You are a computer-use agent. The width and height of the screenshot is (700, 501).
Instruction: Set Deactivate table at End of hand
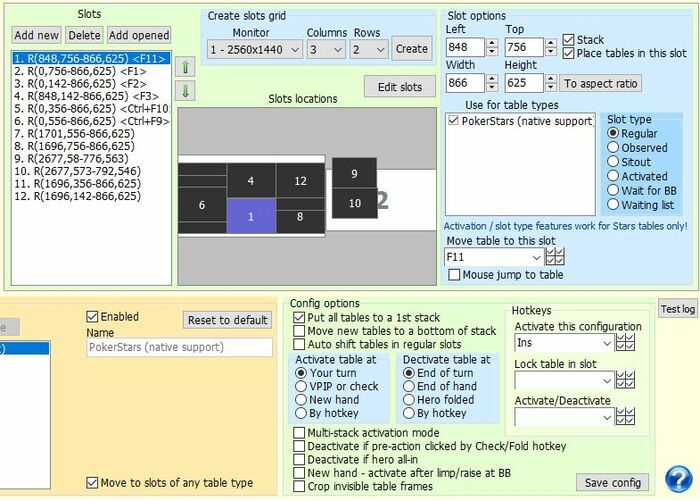click(x=409, y=386)
